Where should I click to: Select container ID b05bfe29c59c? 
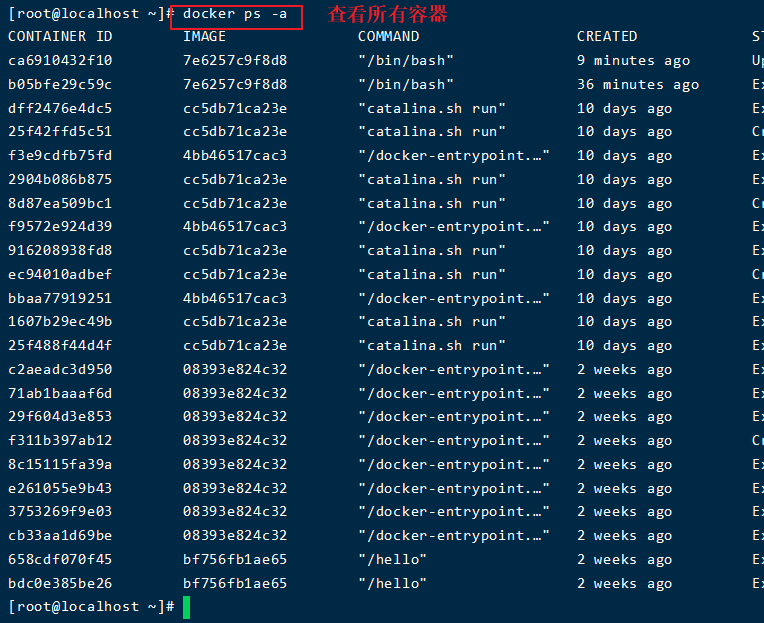(60, 84)
